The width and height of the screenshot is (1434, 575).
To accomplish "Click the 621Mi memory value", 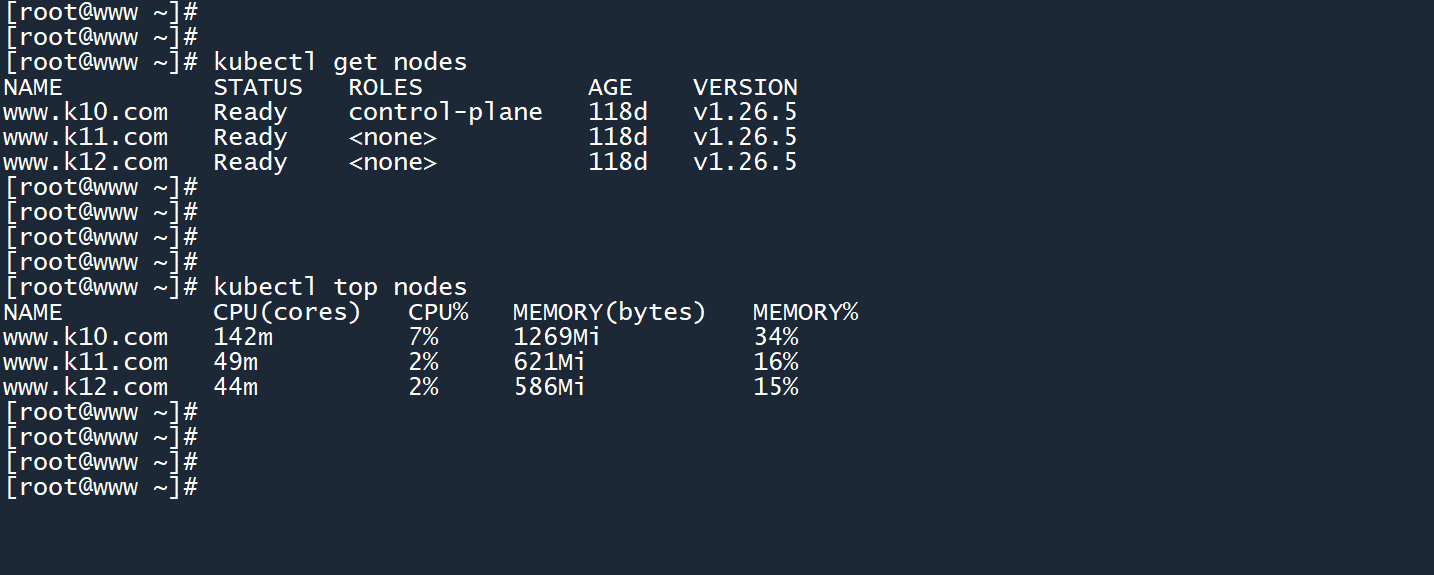I will (549, 362).
